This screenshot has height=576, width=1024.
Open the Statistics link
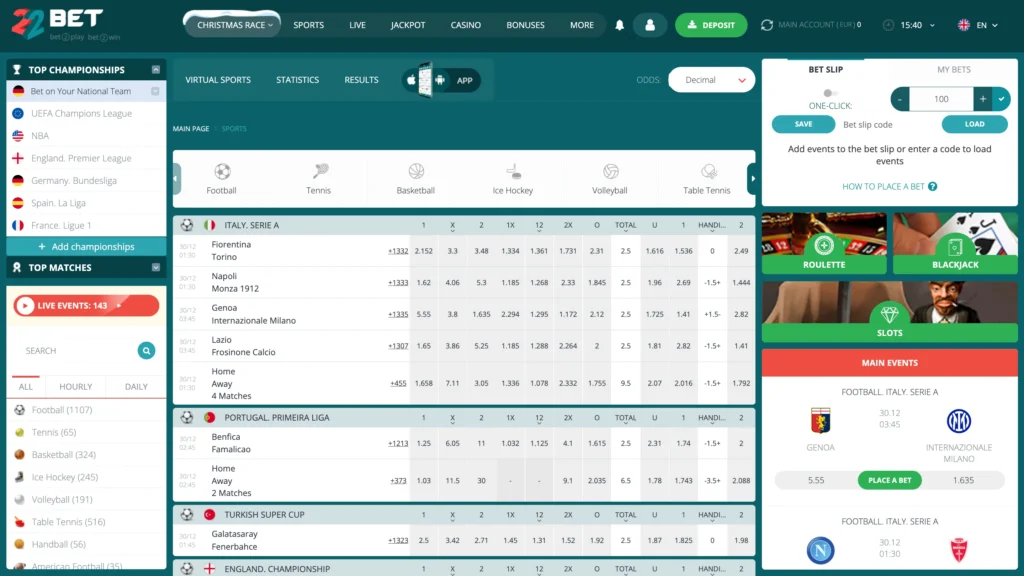point(297,80)
